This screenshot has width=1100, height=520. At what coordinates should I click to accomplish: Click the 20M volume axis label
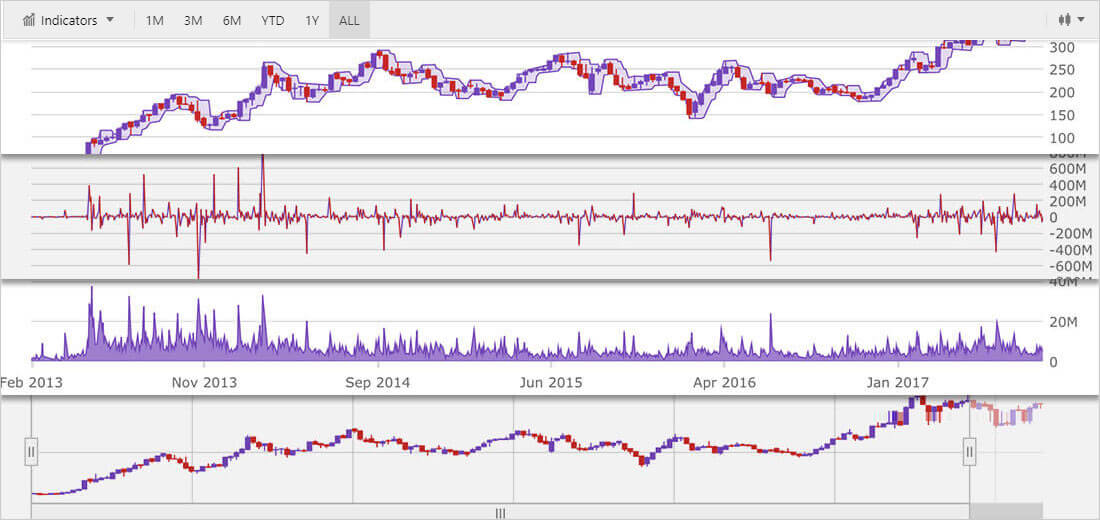point(1061,322)
